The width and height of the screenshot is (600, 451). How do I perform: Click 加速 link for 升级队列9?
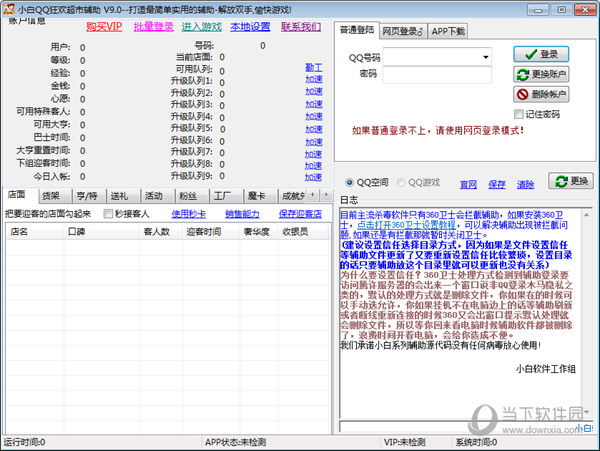[x=313, y=177]
